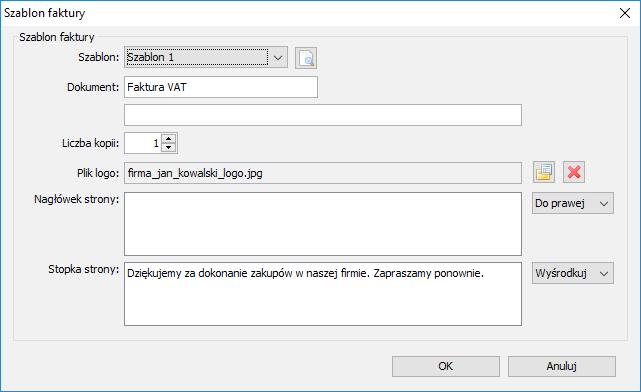Click inside the Nagłówek strony text area
Screen dimensions: 641x392
click(323, 224)
